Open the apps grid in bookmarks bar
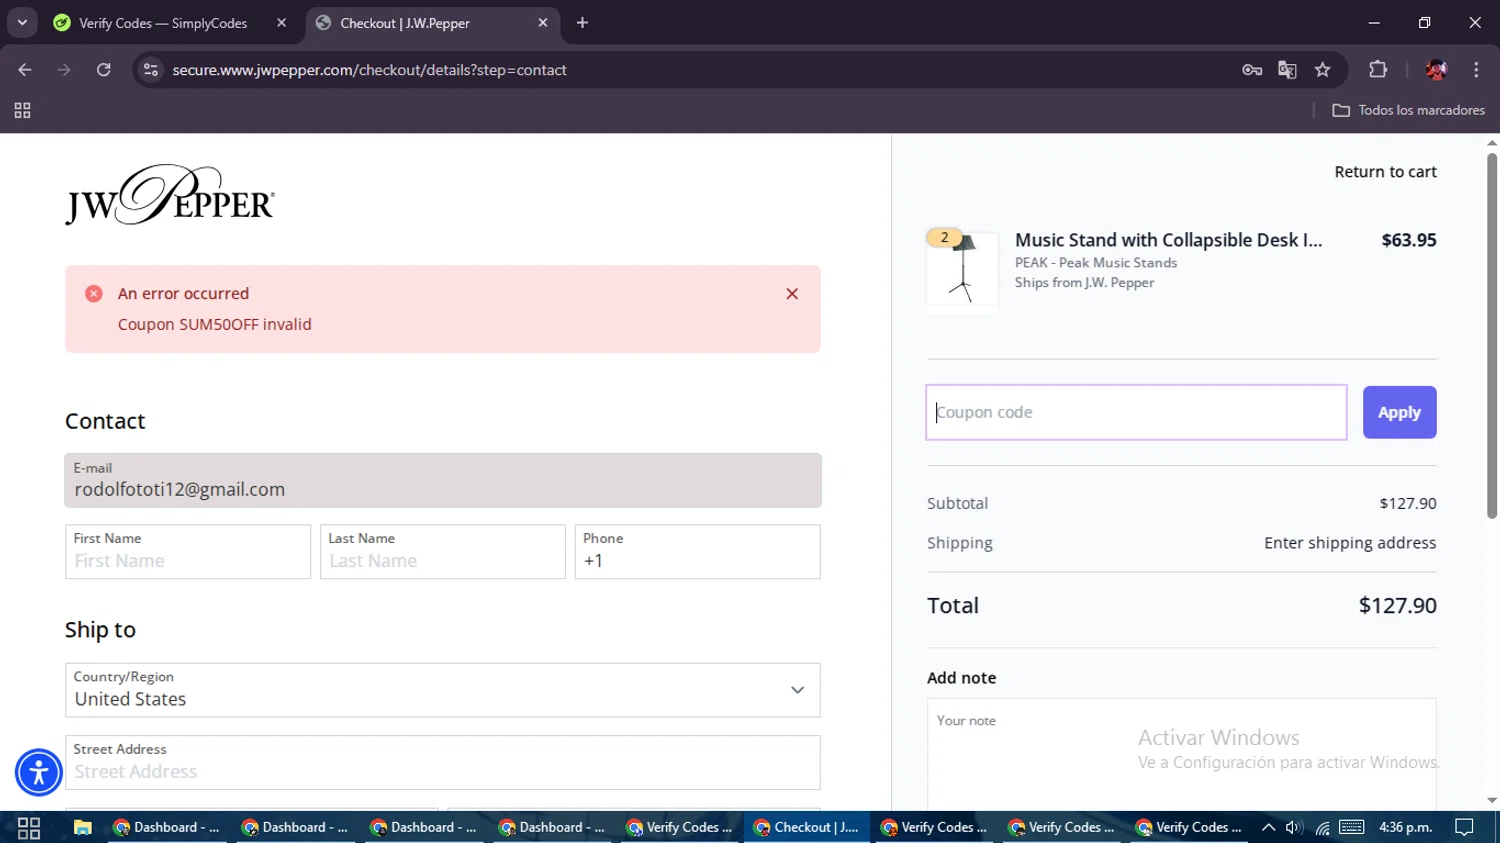 point(22,110)
